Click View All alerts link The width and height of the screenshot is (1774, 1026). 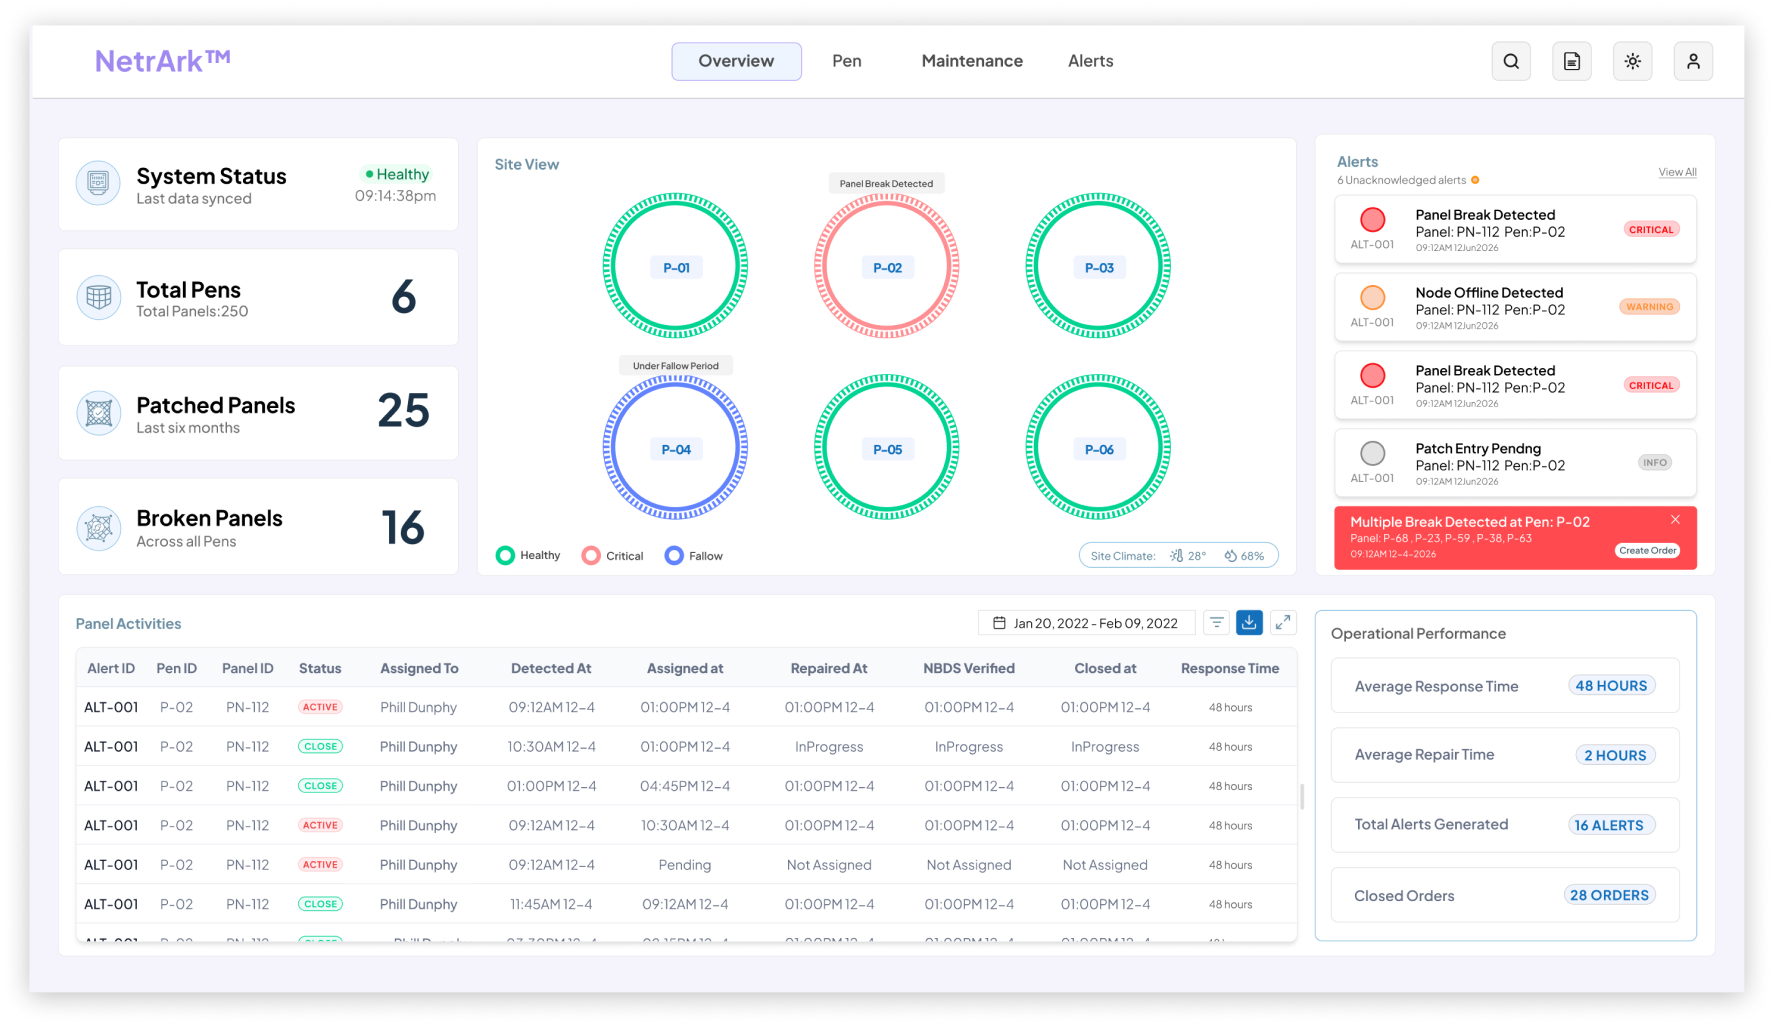[1677, 172]
